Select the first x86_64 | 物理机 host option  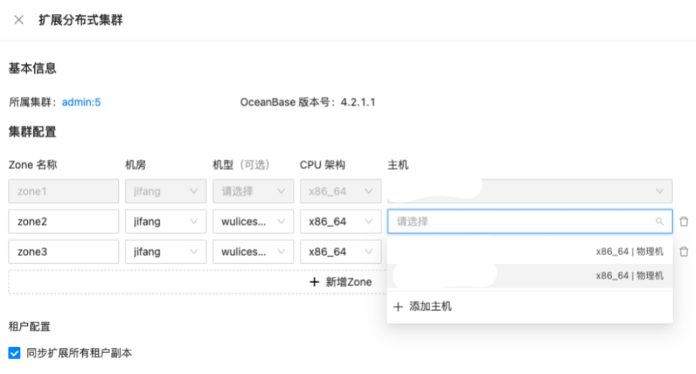coord(530,252)
